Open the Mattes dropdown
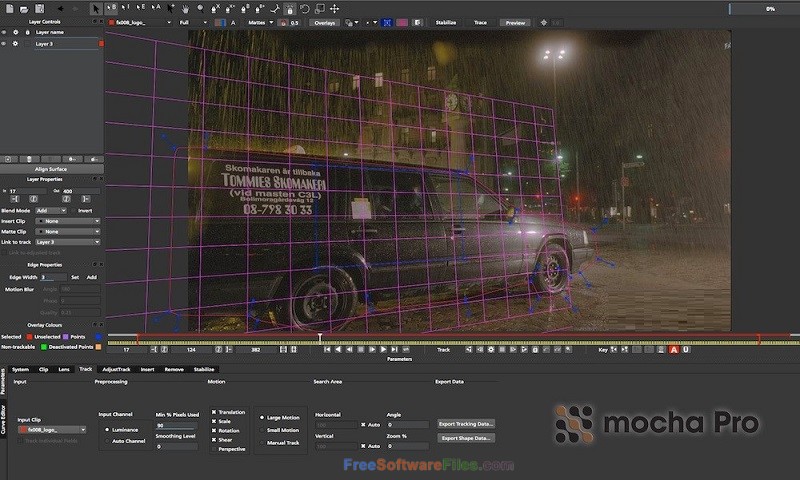Image resolution: width=800 pixels, height=480 pixels. (x=261, y=22)
